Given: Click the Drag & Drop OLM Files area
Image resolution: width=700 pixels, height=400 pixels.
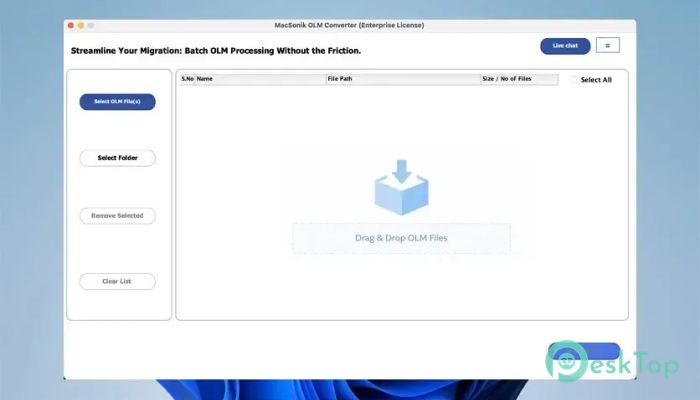Looking at the screenshot, I should click(x=401, y=238).
